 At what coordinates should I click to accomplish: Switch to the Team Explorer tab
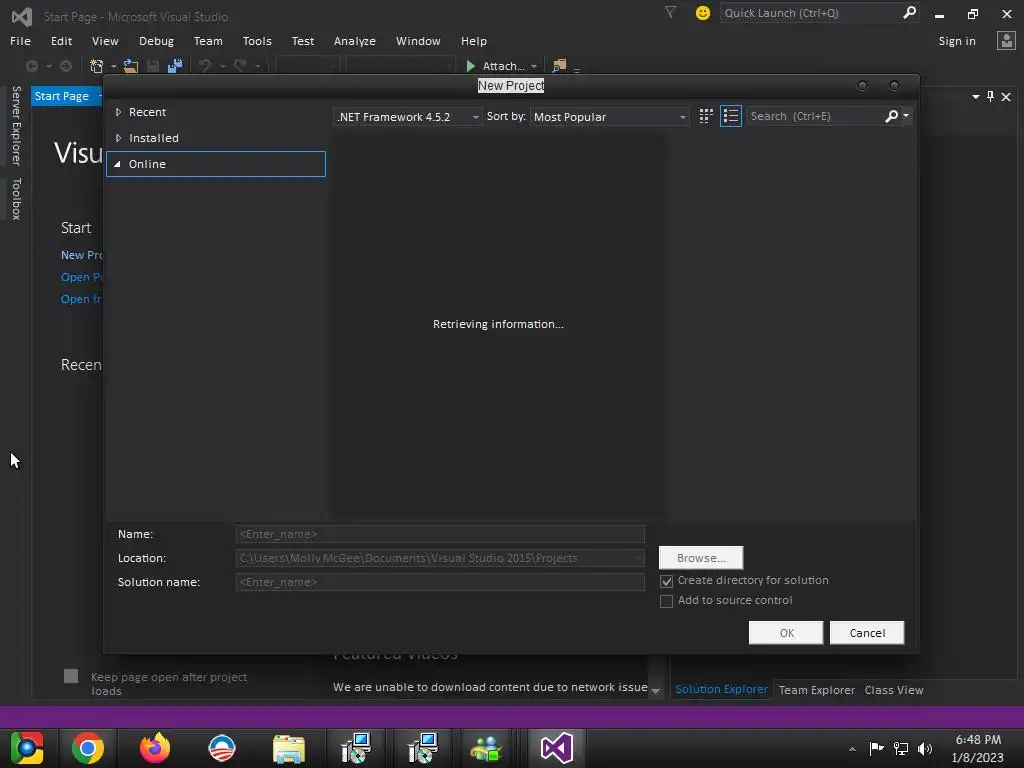coord(816,690)
